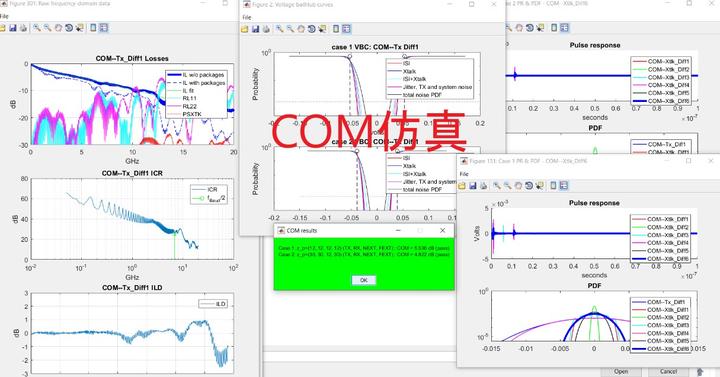Select 'total noise PDF' legend entry in case 1 VBC

tap(415, 95)
